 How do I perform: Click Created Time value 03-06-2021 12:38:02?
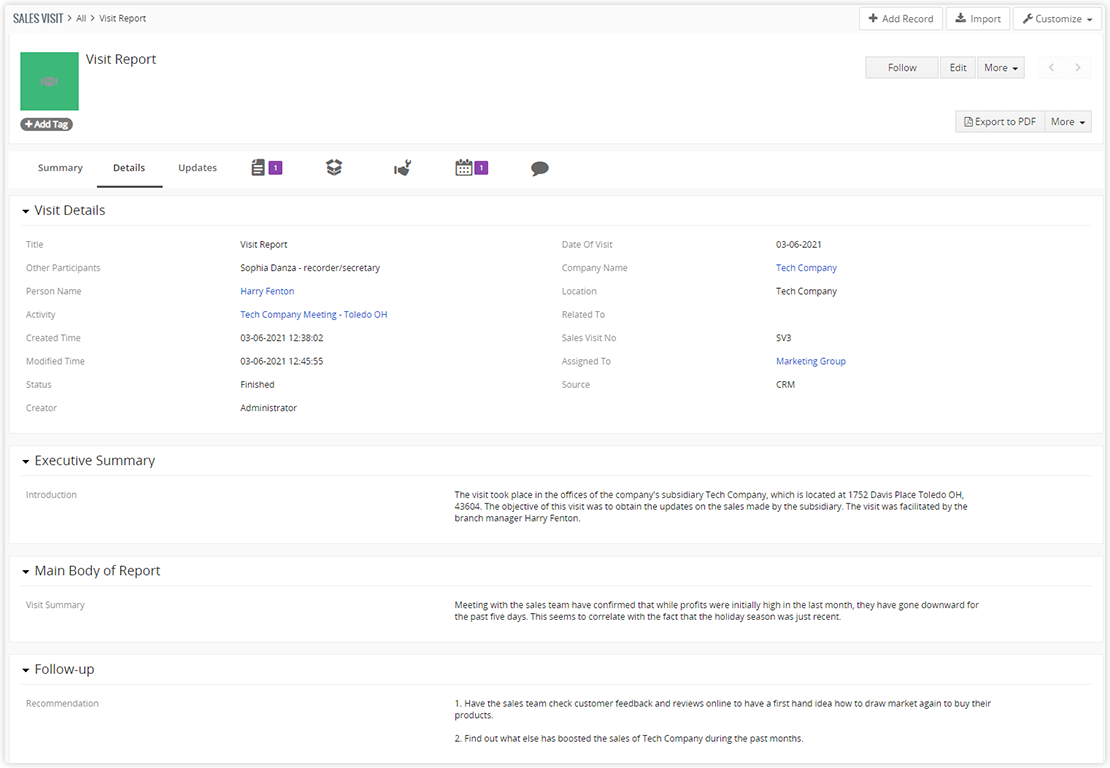[282, 338]
